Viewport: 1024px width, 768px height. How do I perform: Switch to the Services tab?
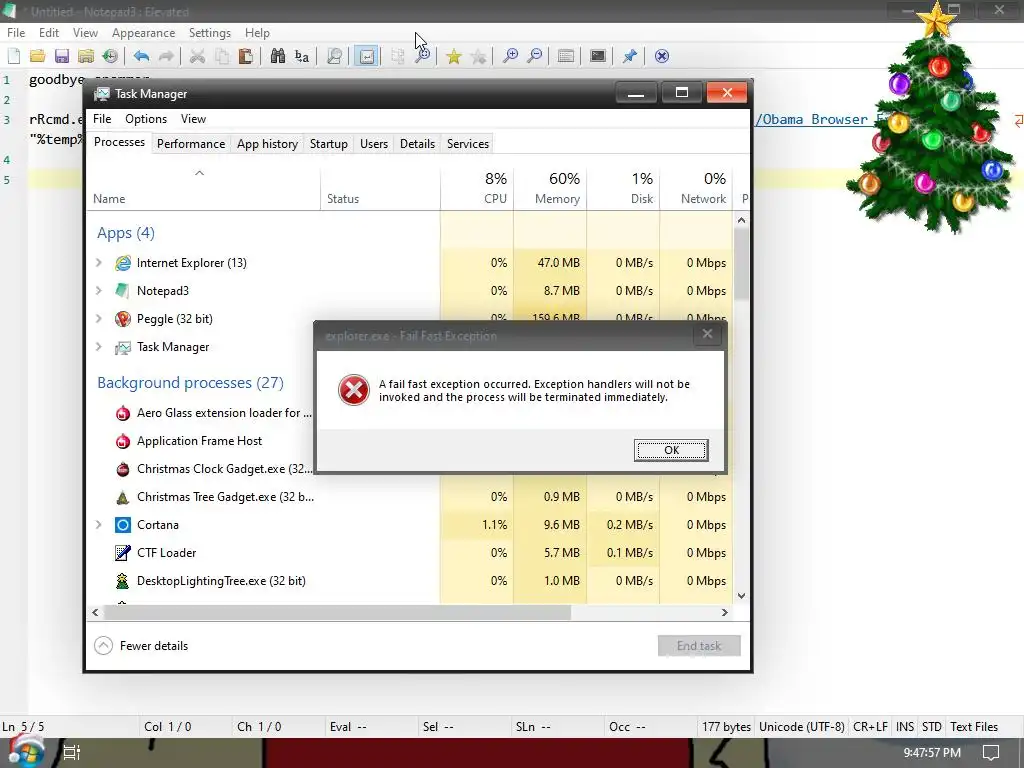[468, 144]
